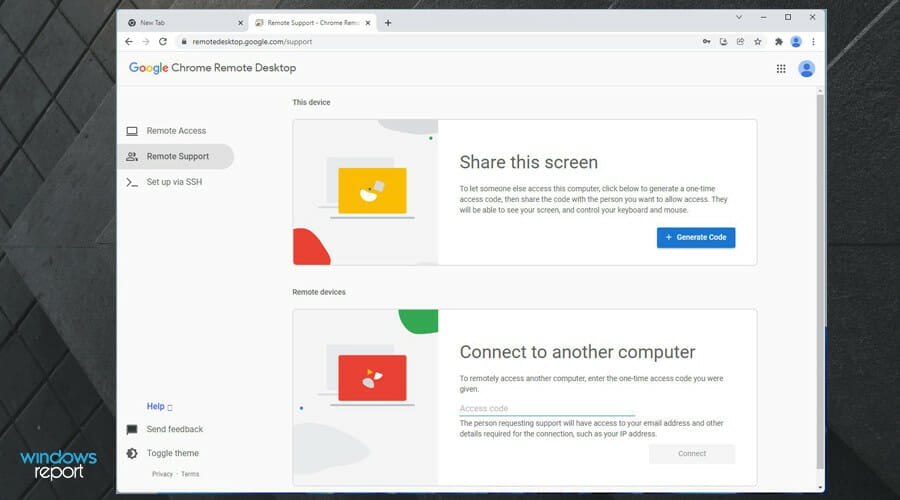Open the Help link
The width and height of the screenshot is (900, 500).
tap(159, 406)
